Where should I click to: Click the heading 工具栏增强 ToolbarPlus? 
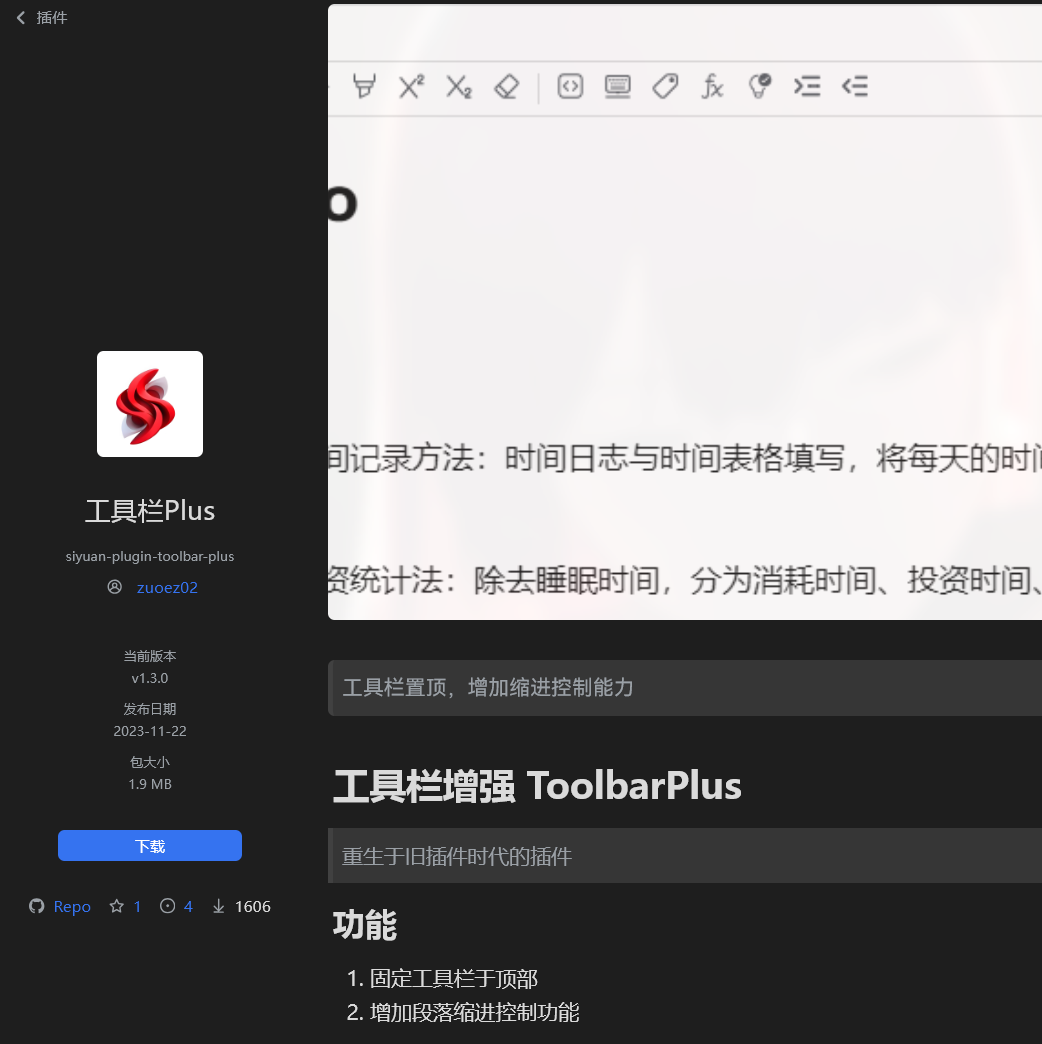[537, 786]
